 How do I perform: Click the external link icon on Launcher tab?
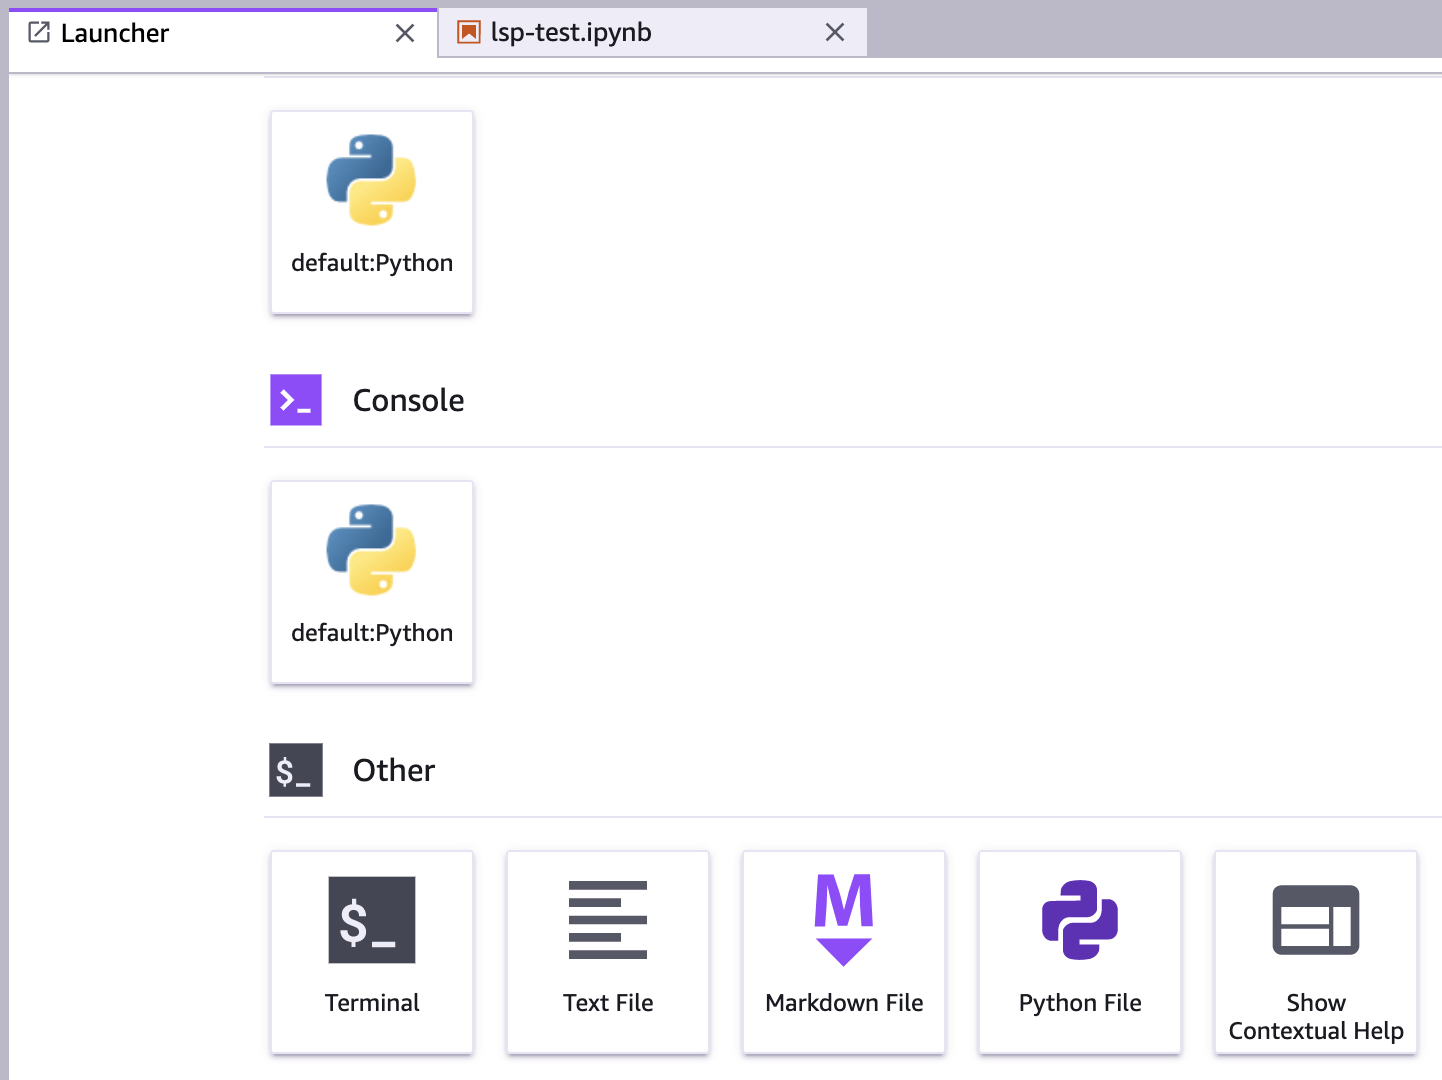[37, 32]
